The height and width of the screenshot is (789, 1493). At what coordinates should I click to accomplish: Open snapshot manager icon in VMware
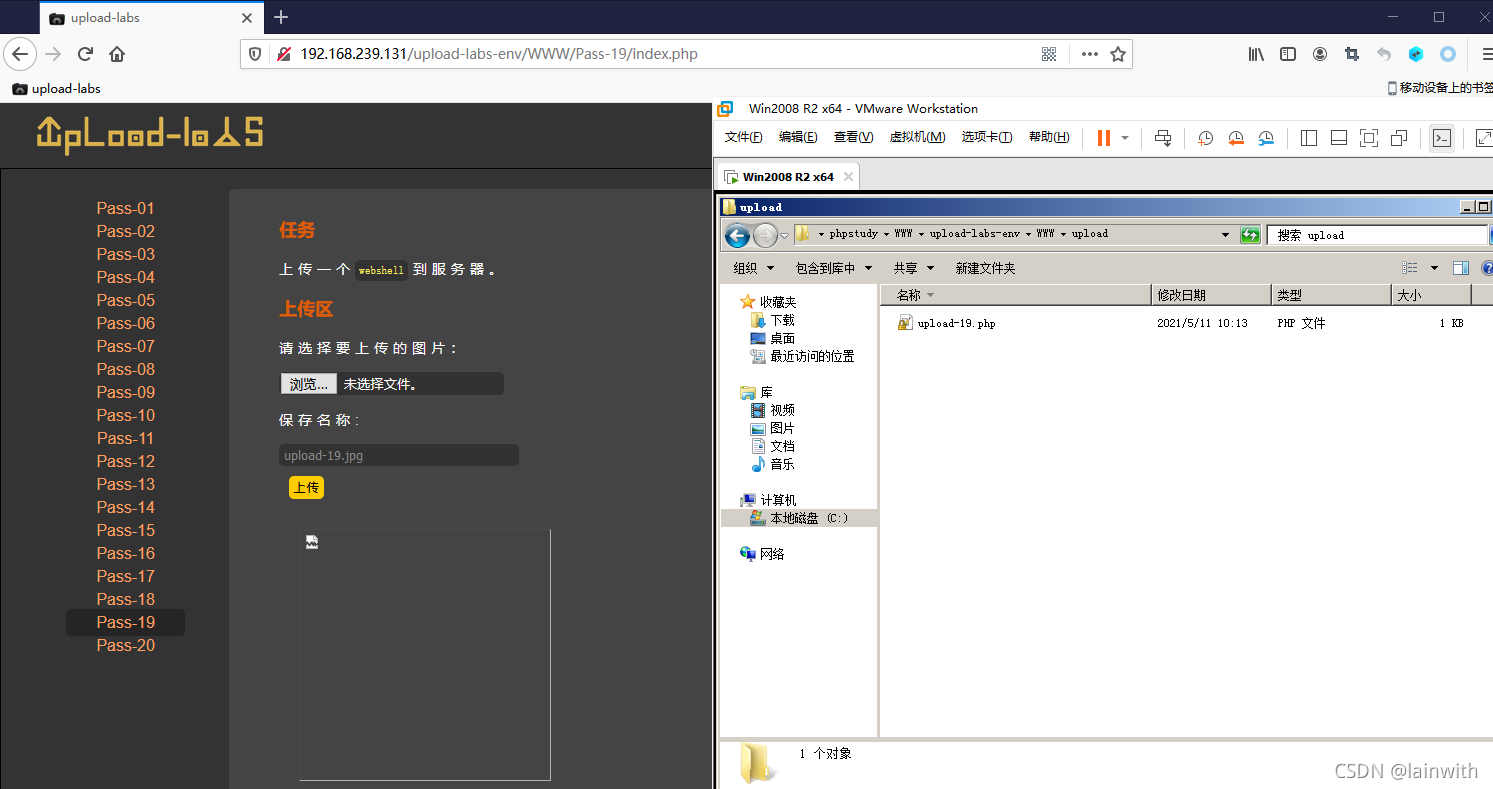[x=1267, y=138]
